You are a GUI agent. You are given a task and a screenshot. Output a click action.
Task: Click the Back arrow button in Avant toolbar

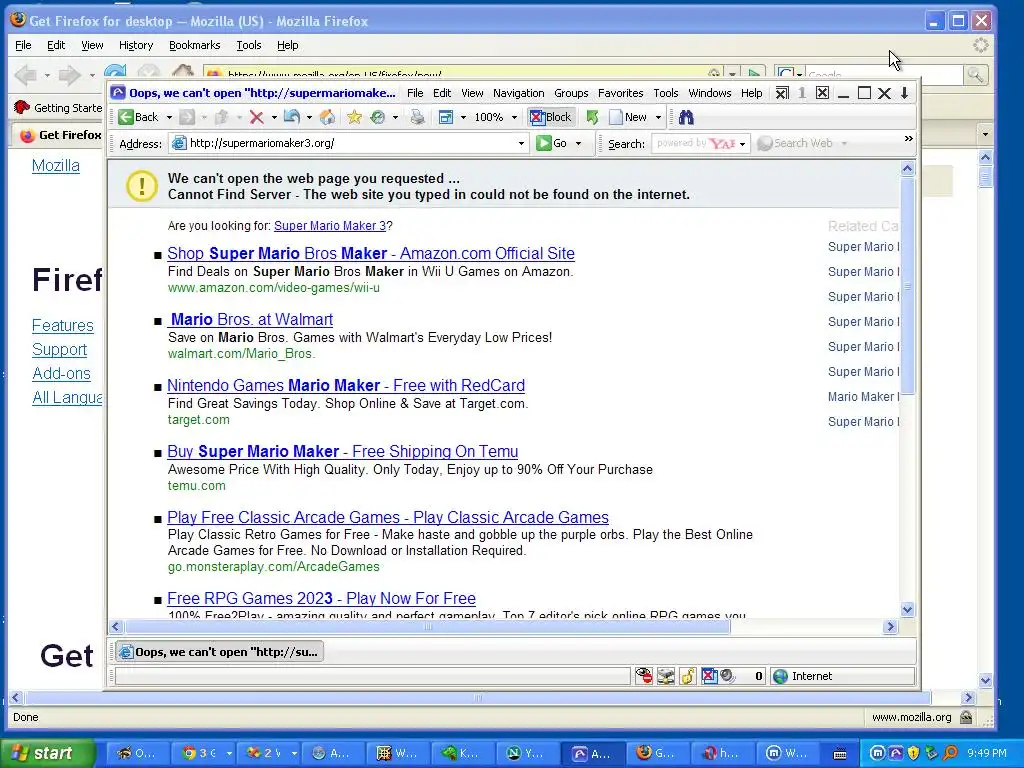tap(138, 117)
